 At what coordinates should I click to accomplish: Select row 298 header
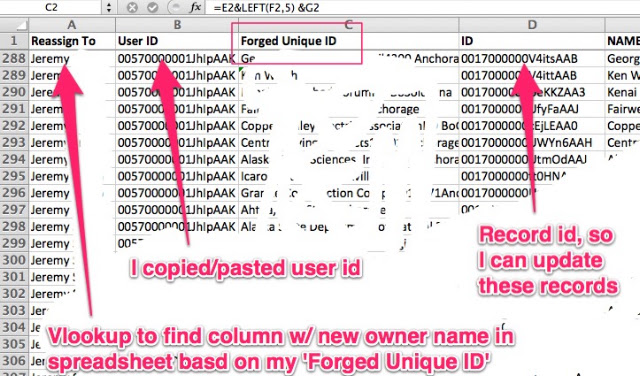[x=14, y=226]
